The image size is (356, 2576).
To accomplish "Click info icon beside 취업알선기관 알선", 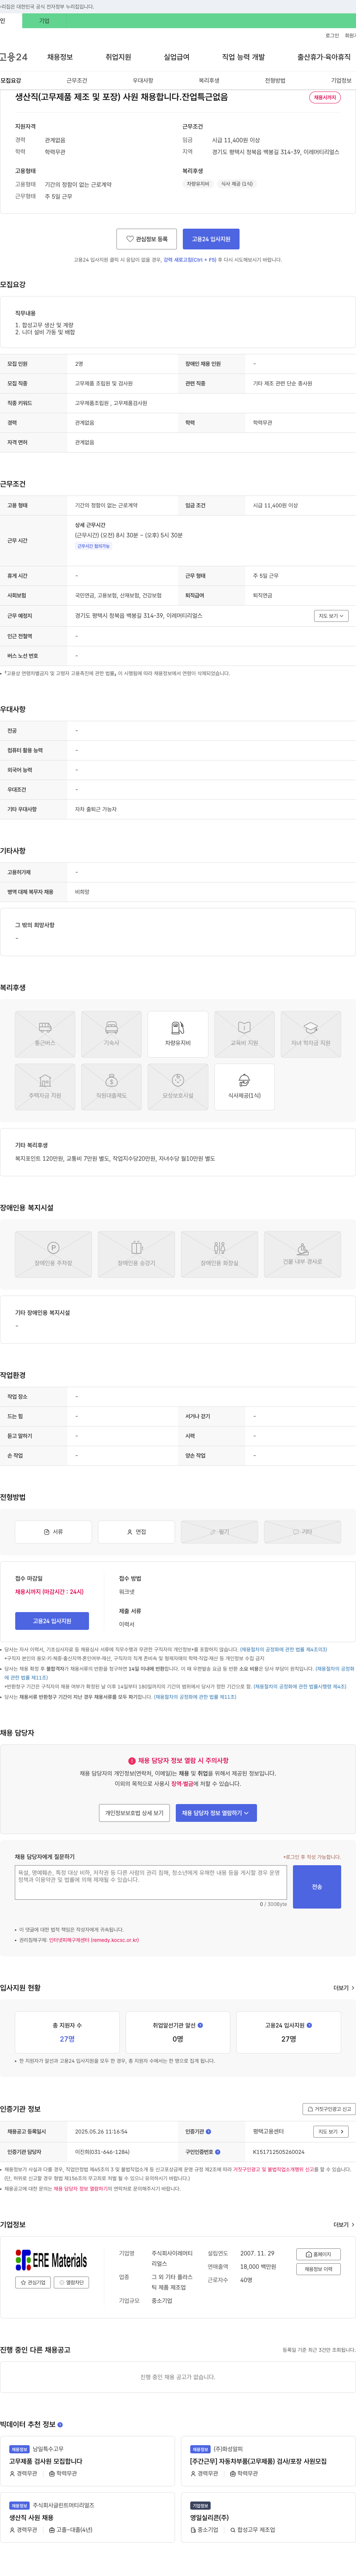I will point(200,2025).
